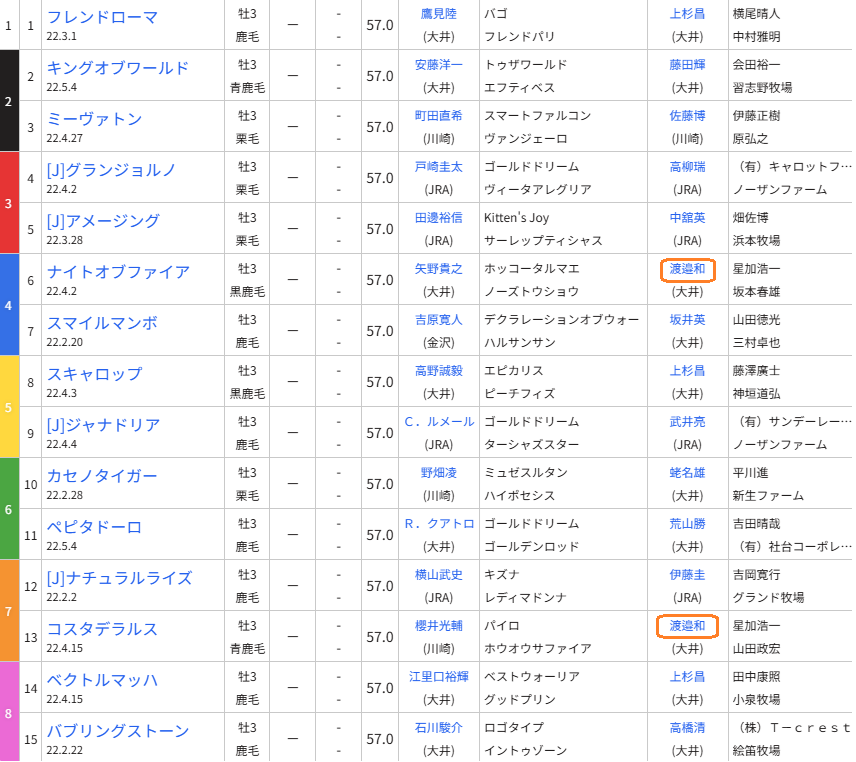Open horse ミーヴァトン page
The height and width of the screenshot is (762, 856).
(94, 119)
